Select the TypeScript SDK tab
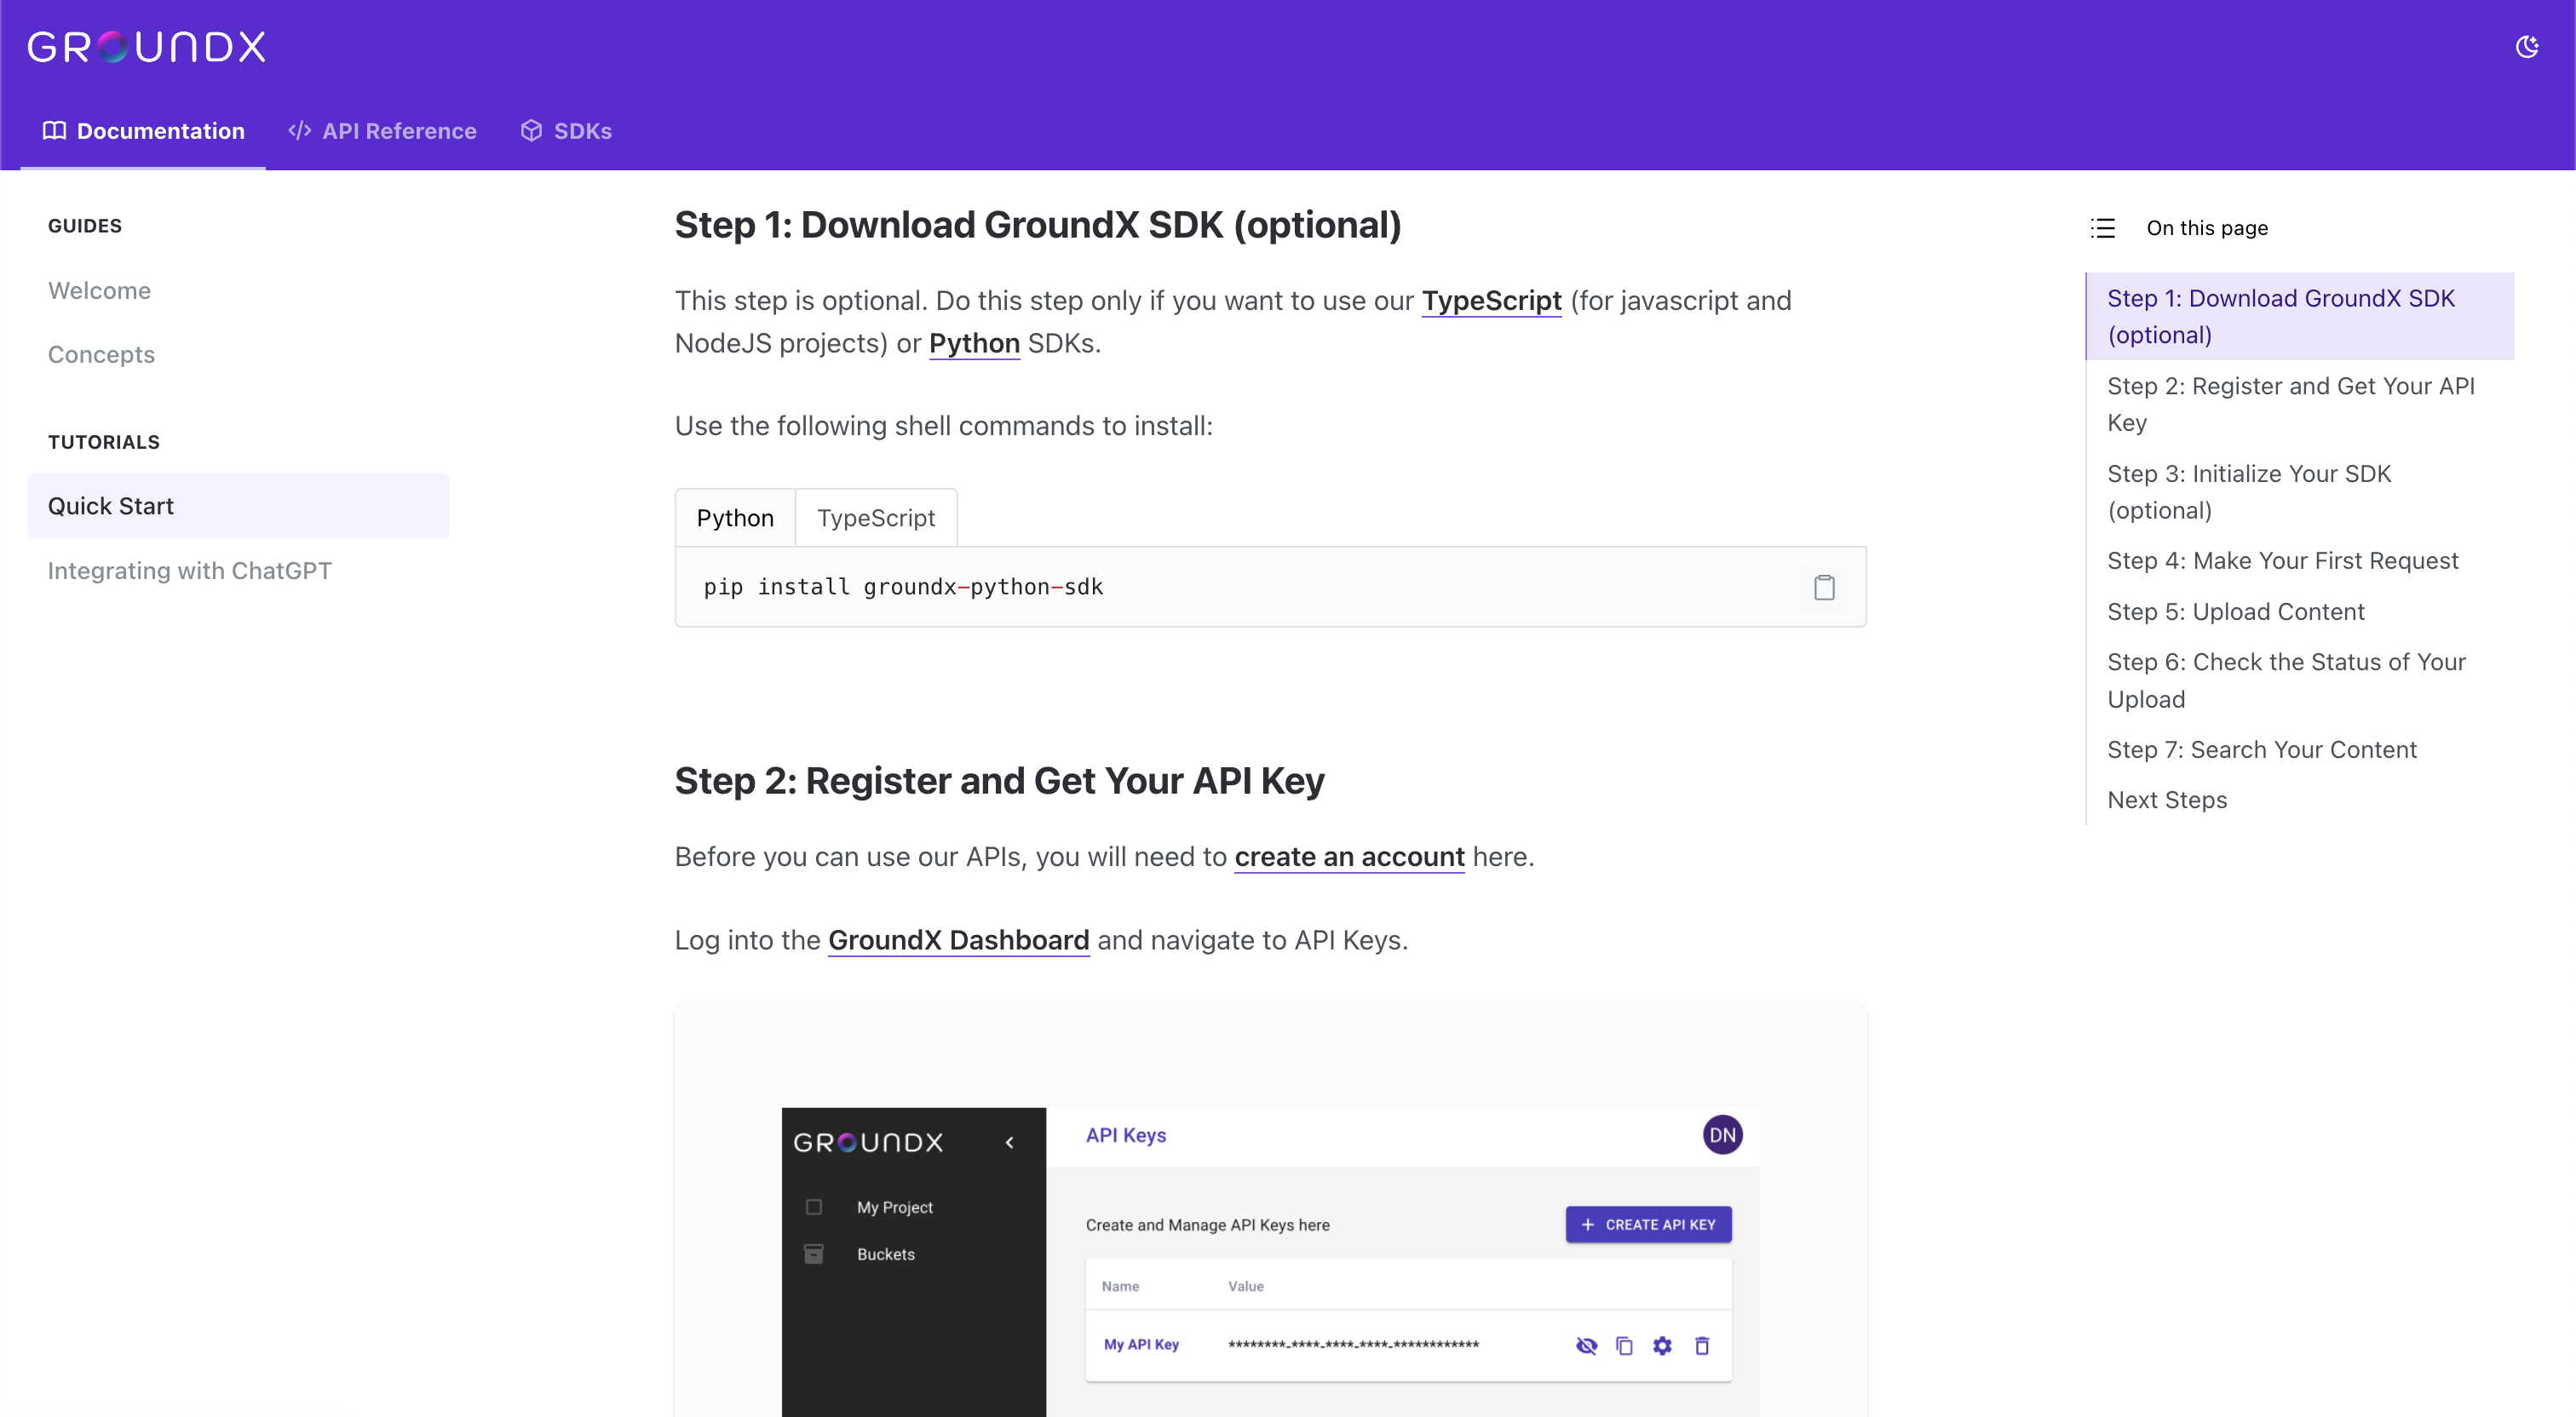2576x1417 pixels. pyautogui.click(x=874, y=517)
